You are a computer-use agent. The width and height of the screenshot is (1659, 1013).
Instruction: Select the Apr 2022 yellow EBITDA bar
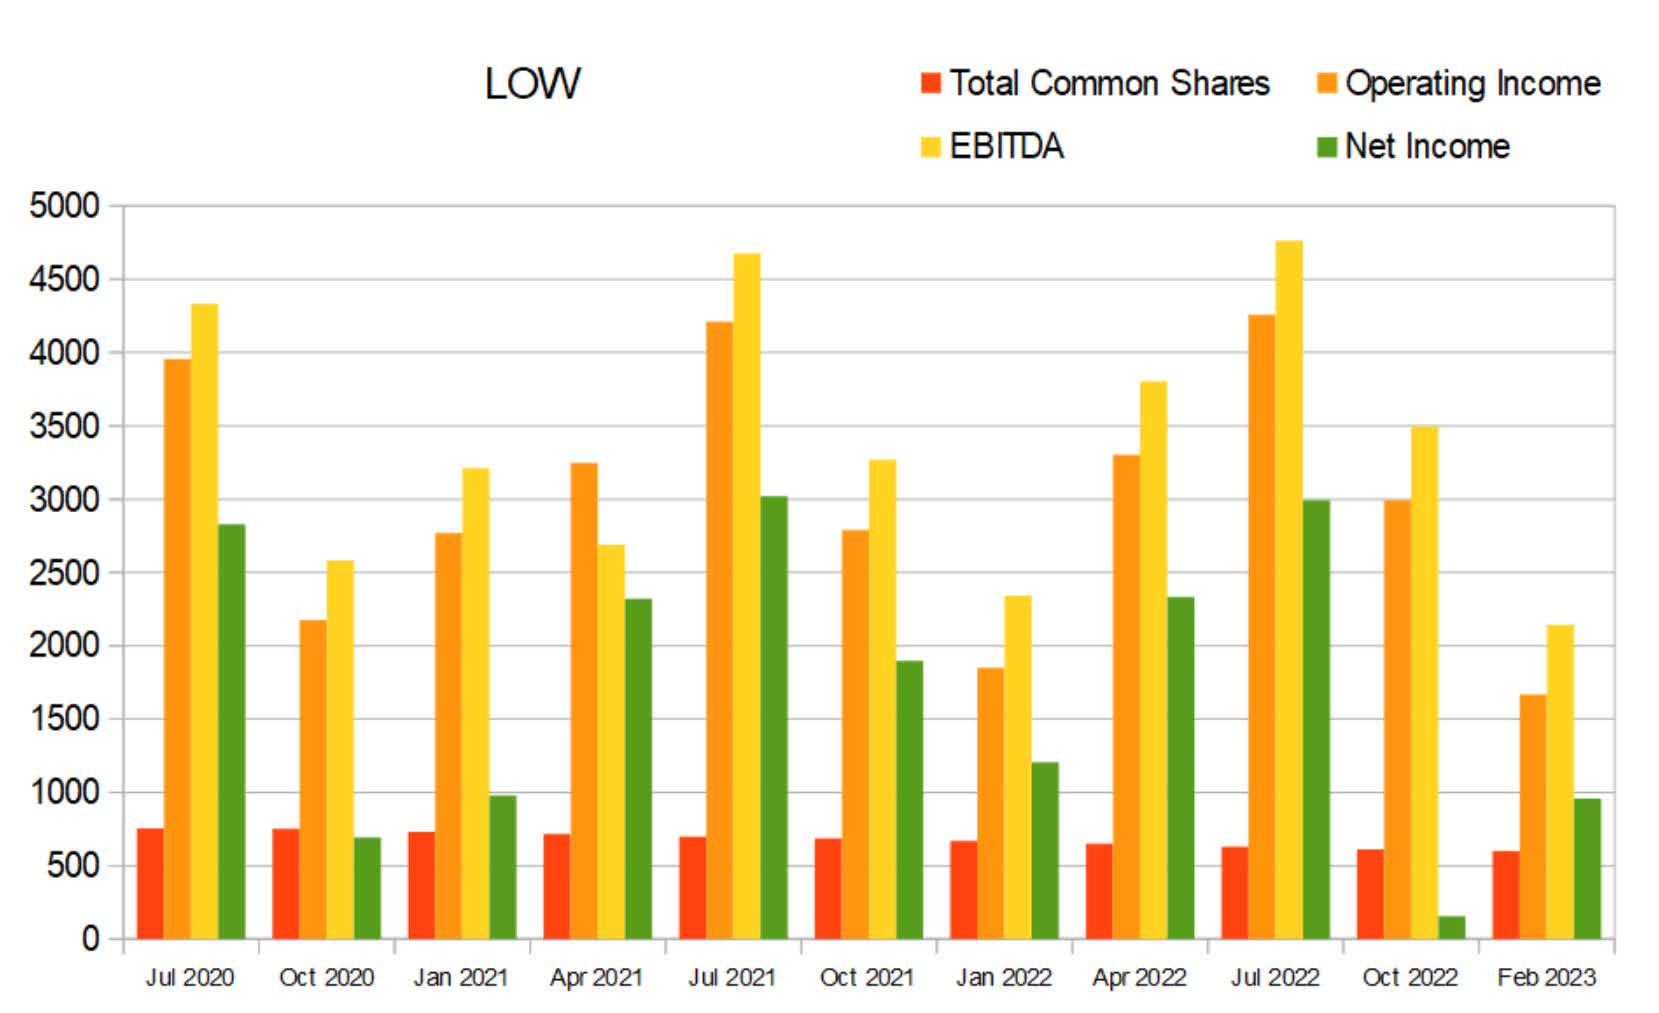[x=1153, y=660]
